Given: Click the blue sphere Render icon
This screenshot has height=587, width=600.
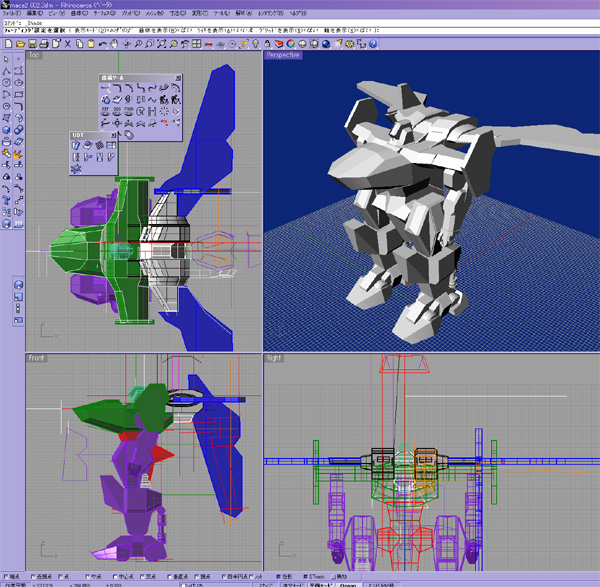Looking at the screenshot, I should (326, 44).
